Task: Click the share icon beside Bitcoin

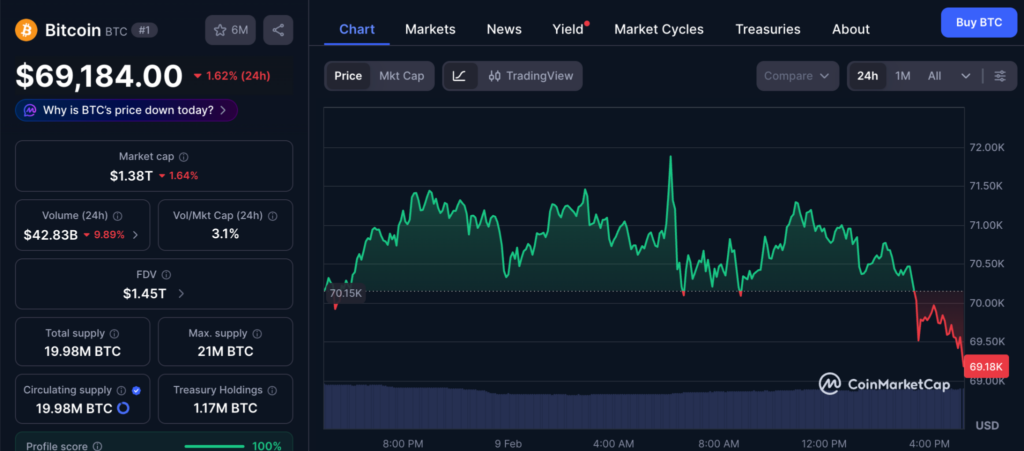Action: point(278,30)
